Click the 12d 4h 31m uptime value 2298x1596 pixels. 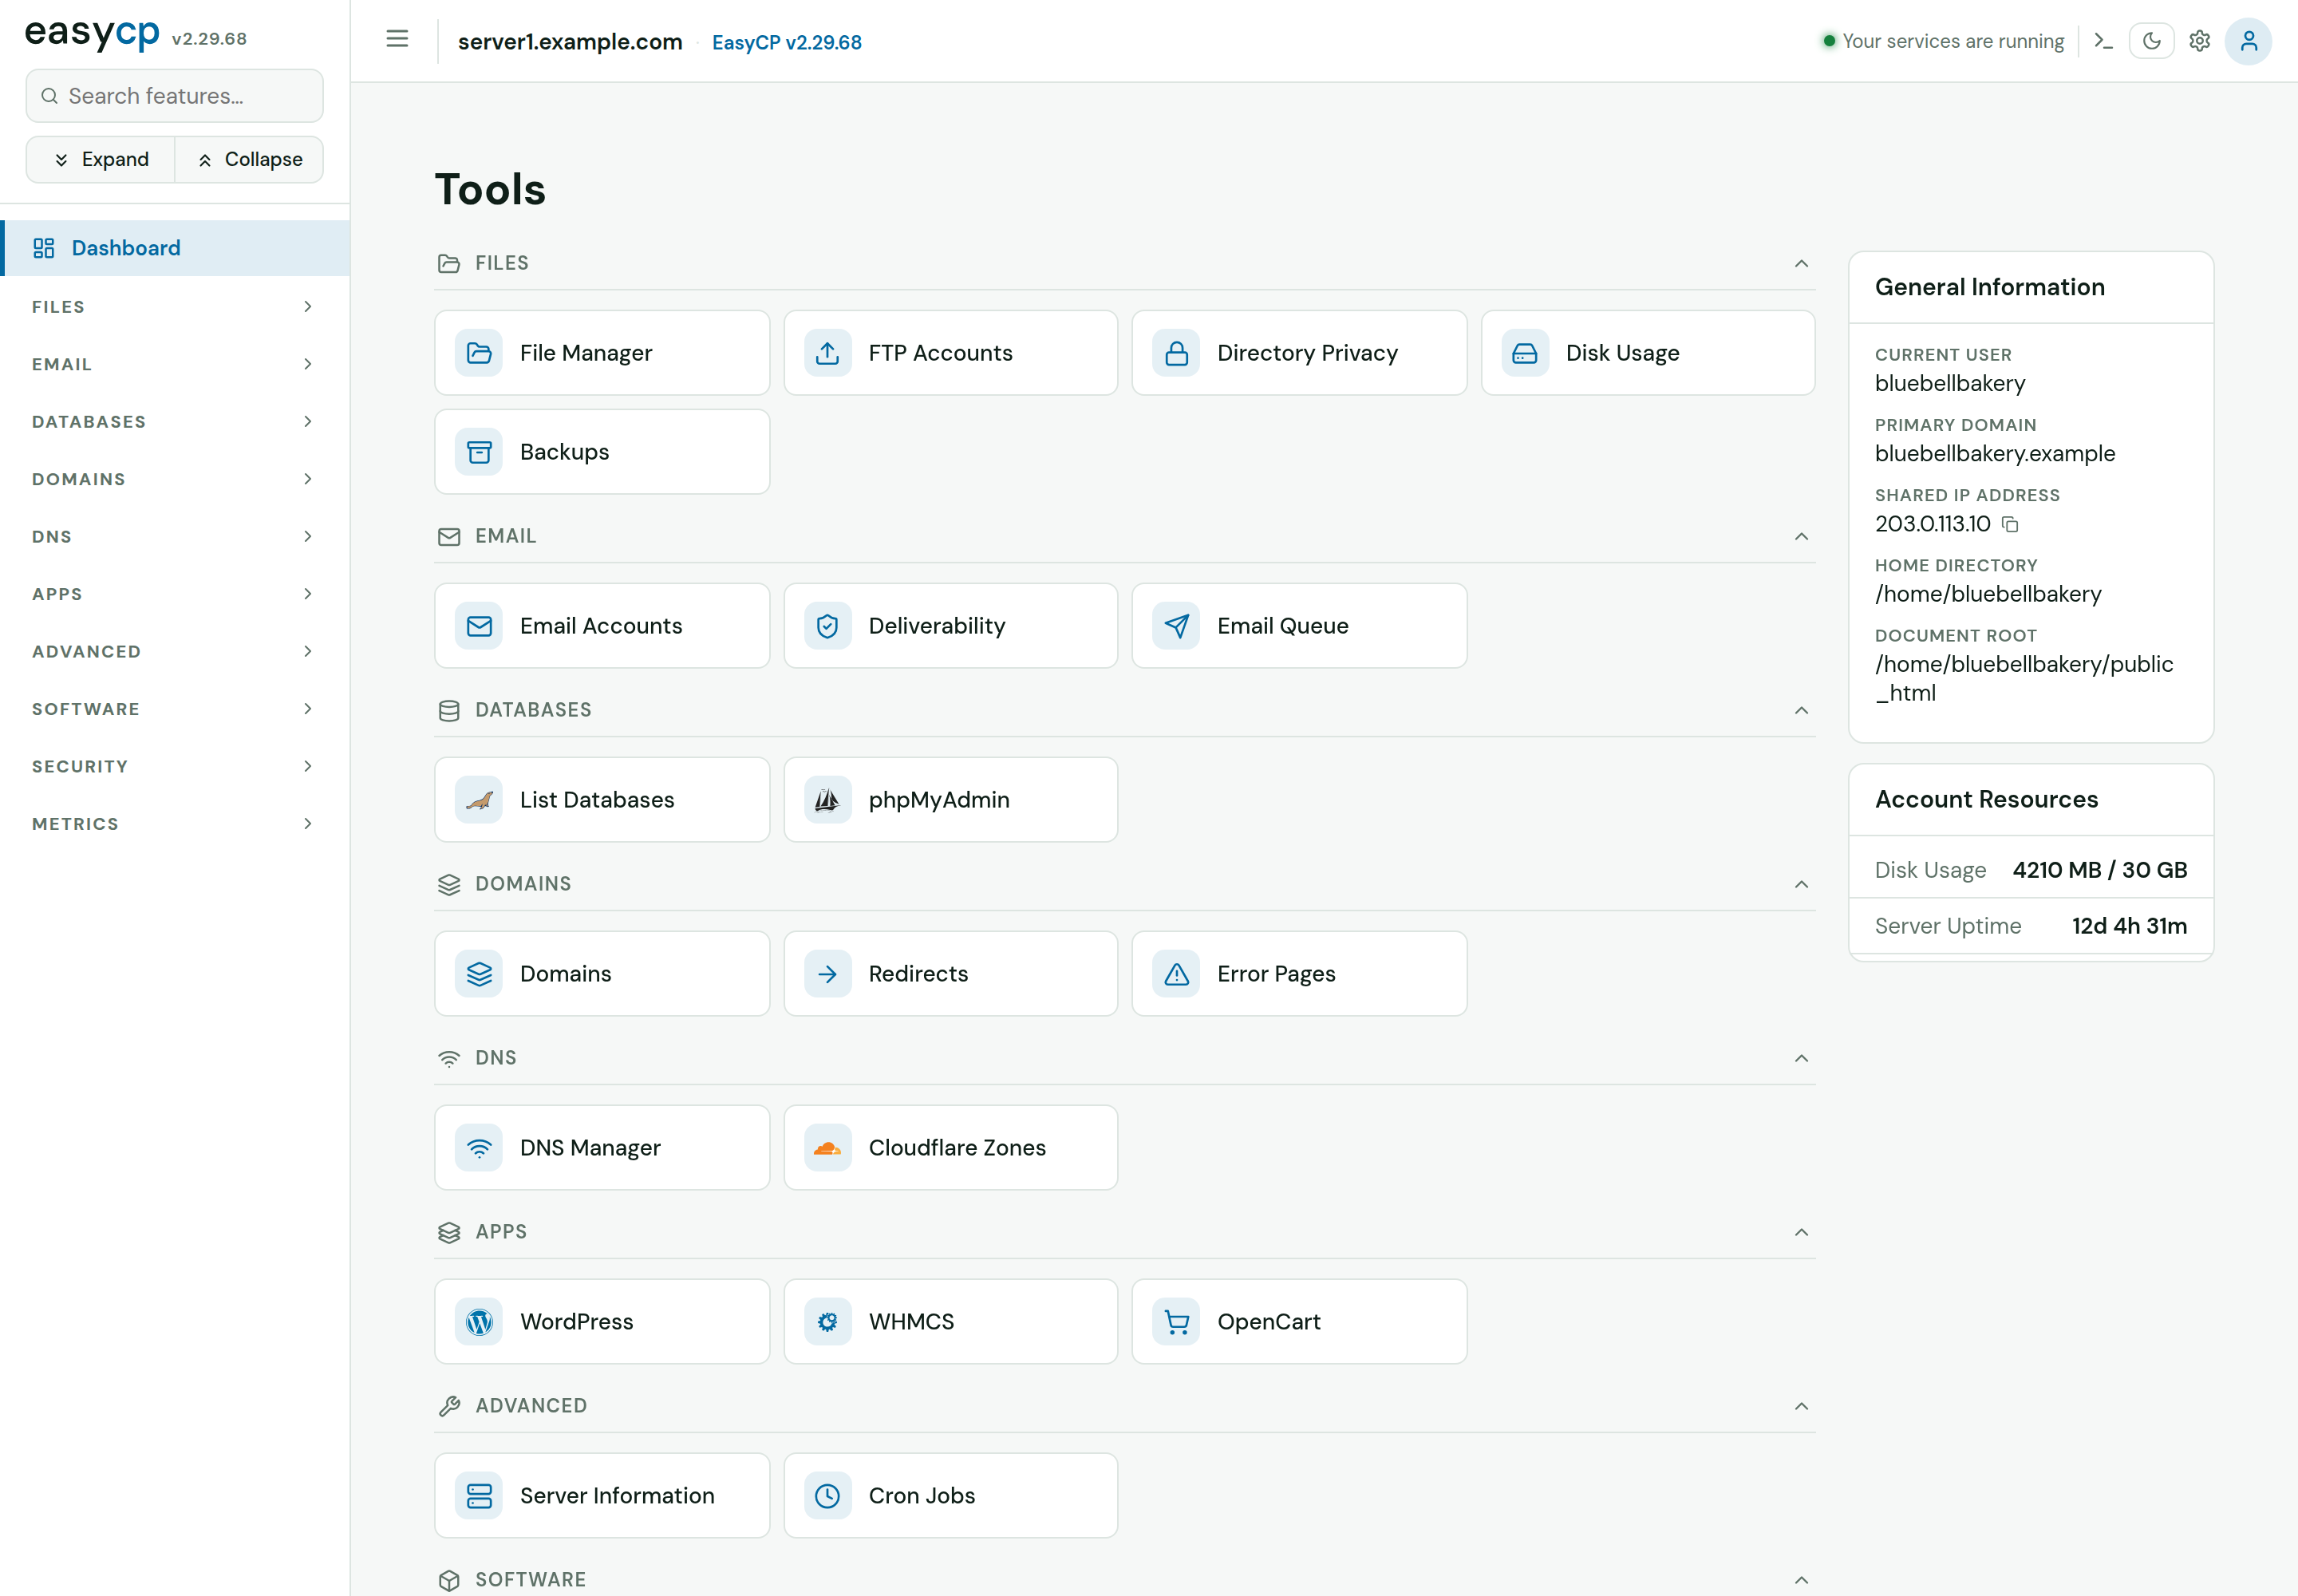pyautogui.click(x=2128, y=926)
